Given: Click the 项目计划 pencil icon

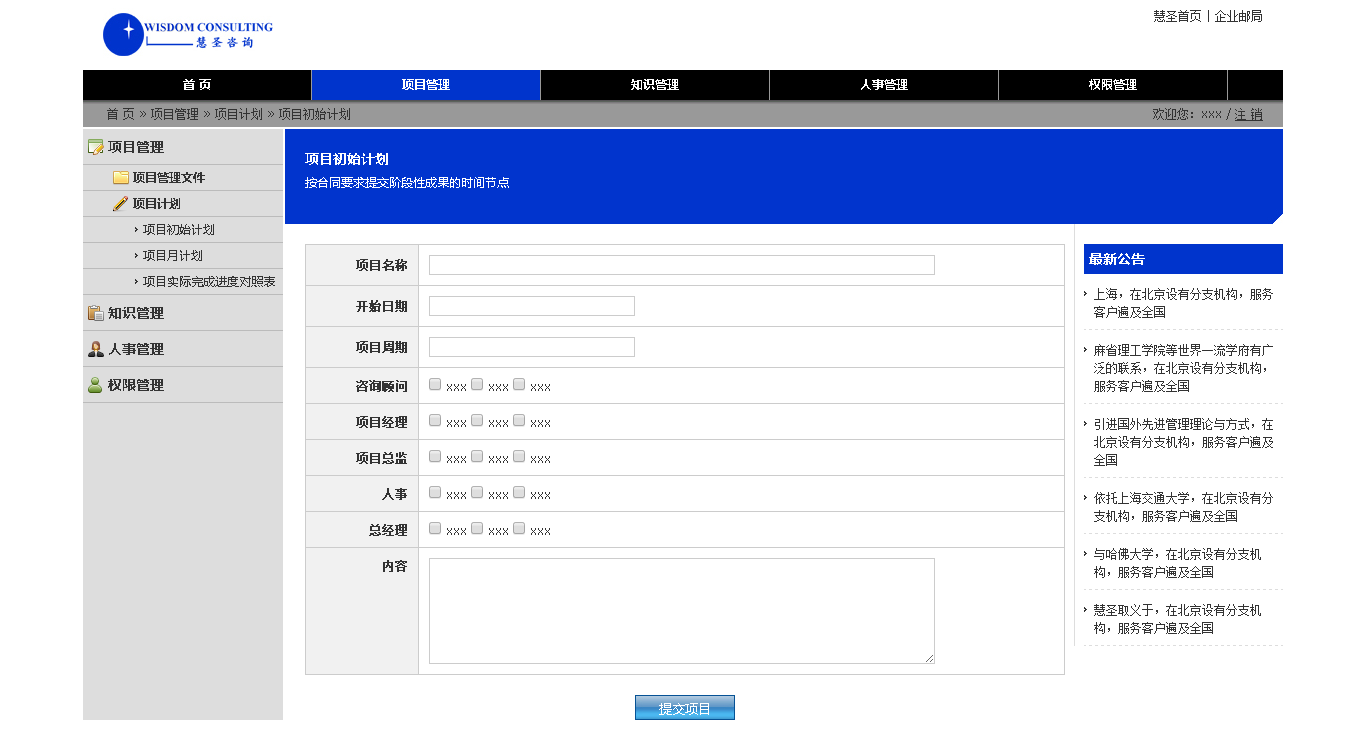Looking at the screenshot, I should coord(121,204).
